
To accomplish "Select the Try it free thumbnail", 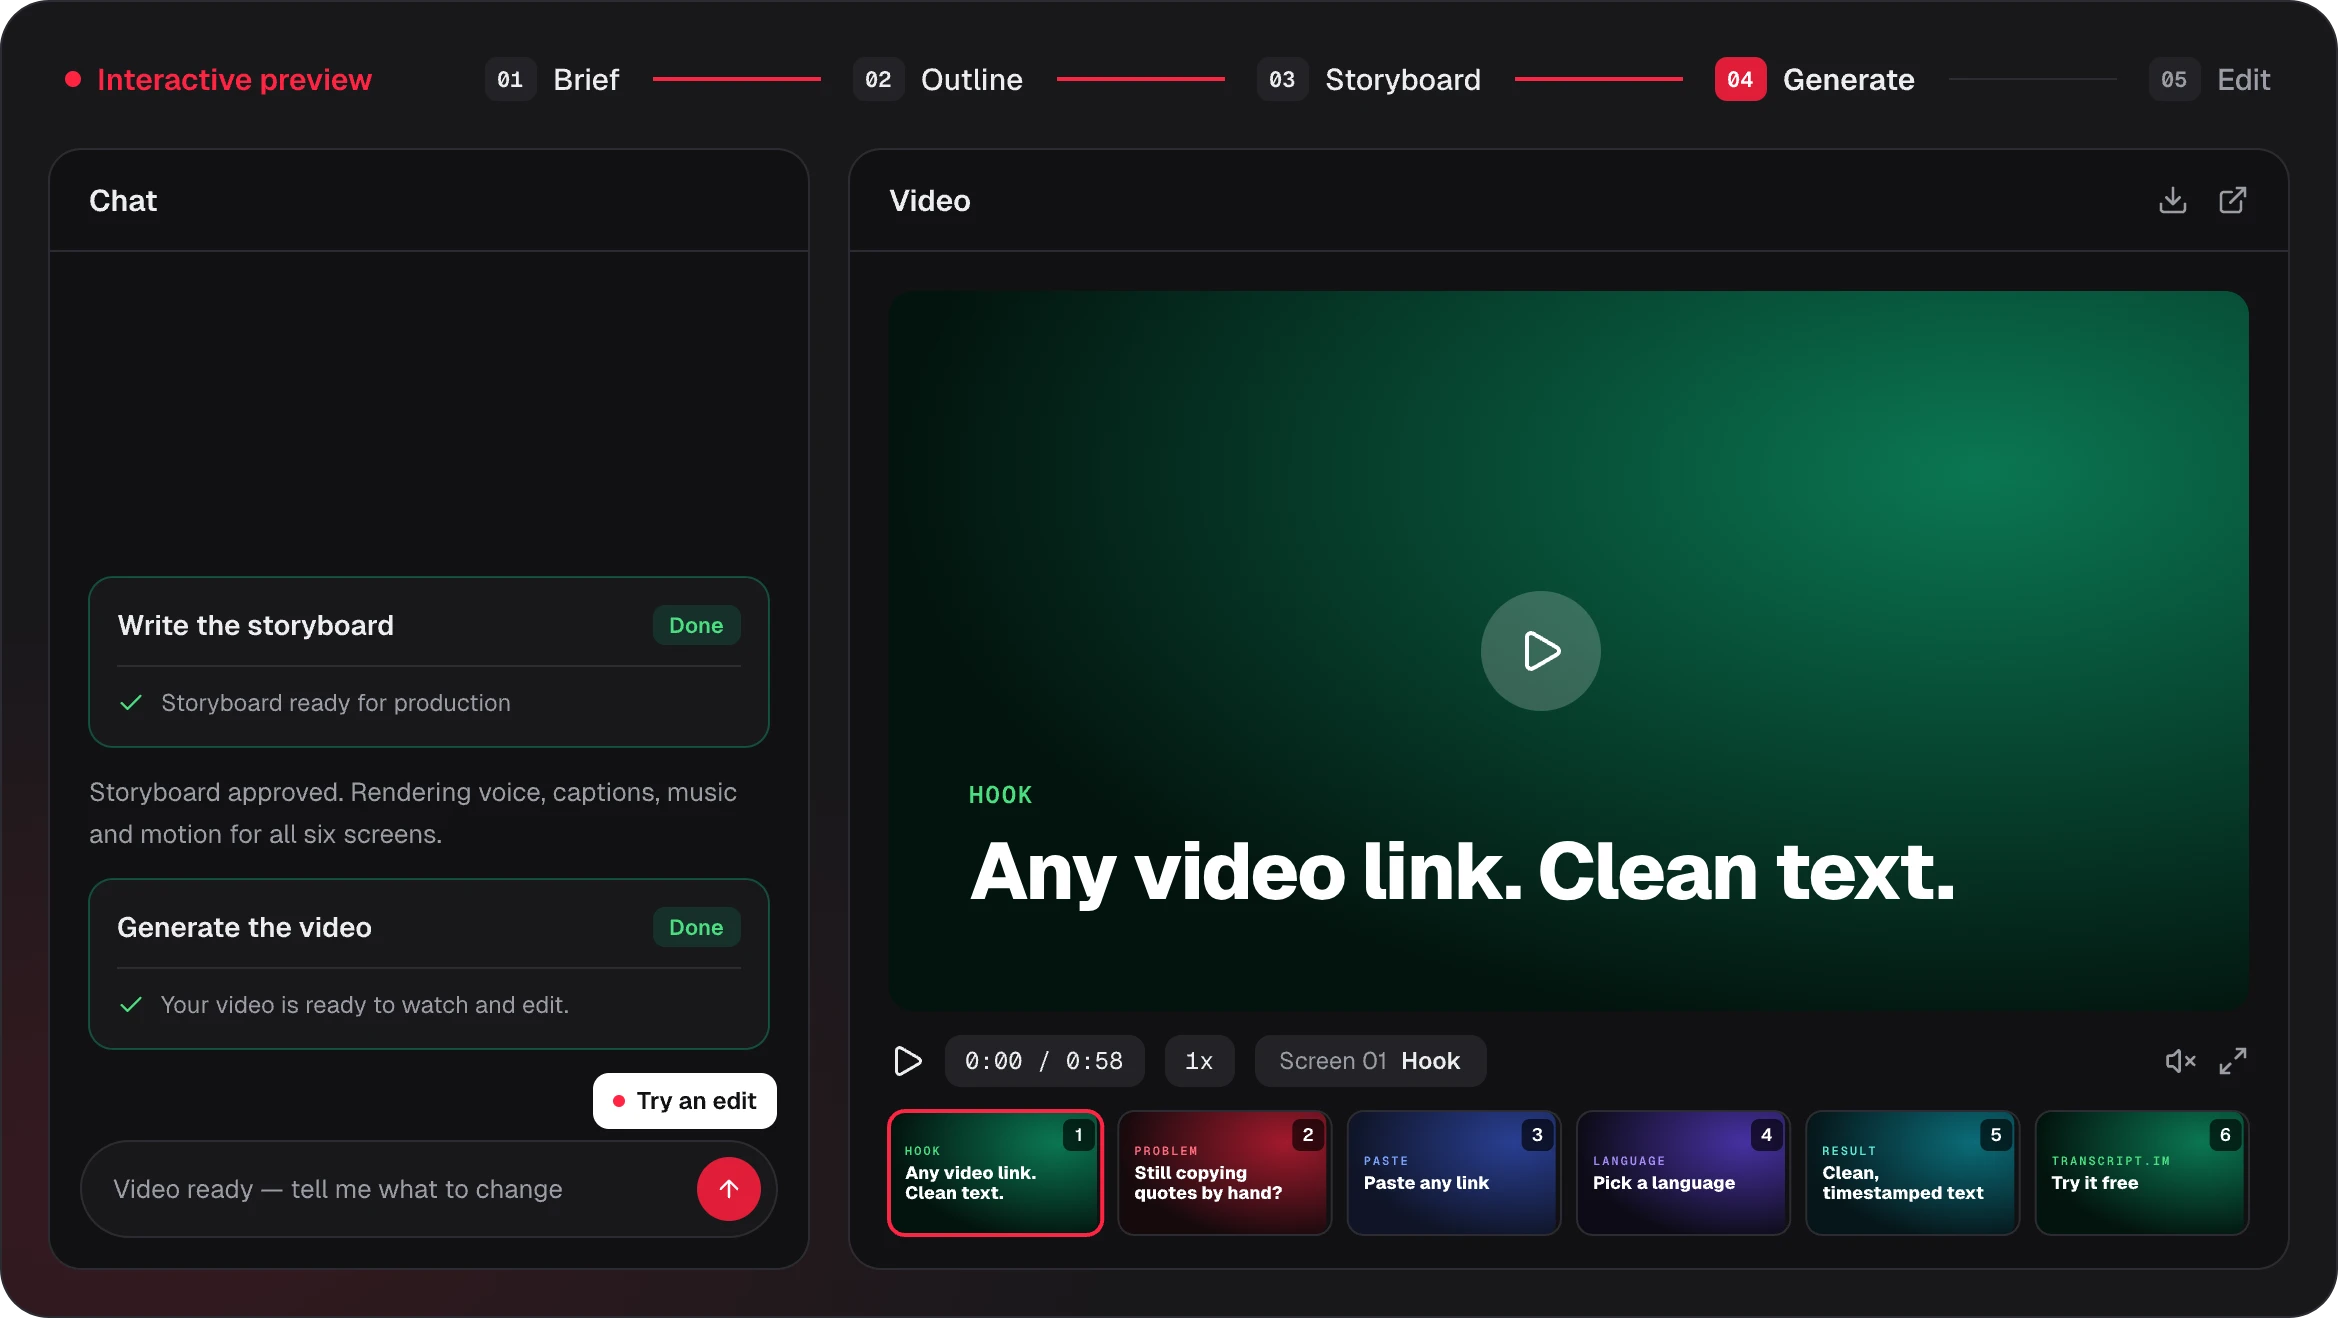I will [2142, 1173].
